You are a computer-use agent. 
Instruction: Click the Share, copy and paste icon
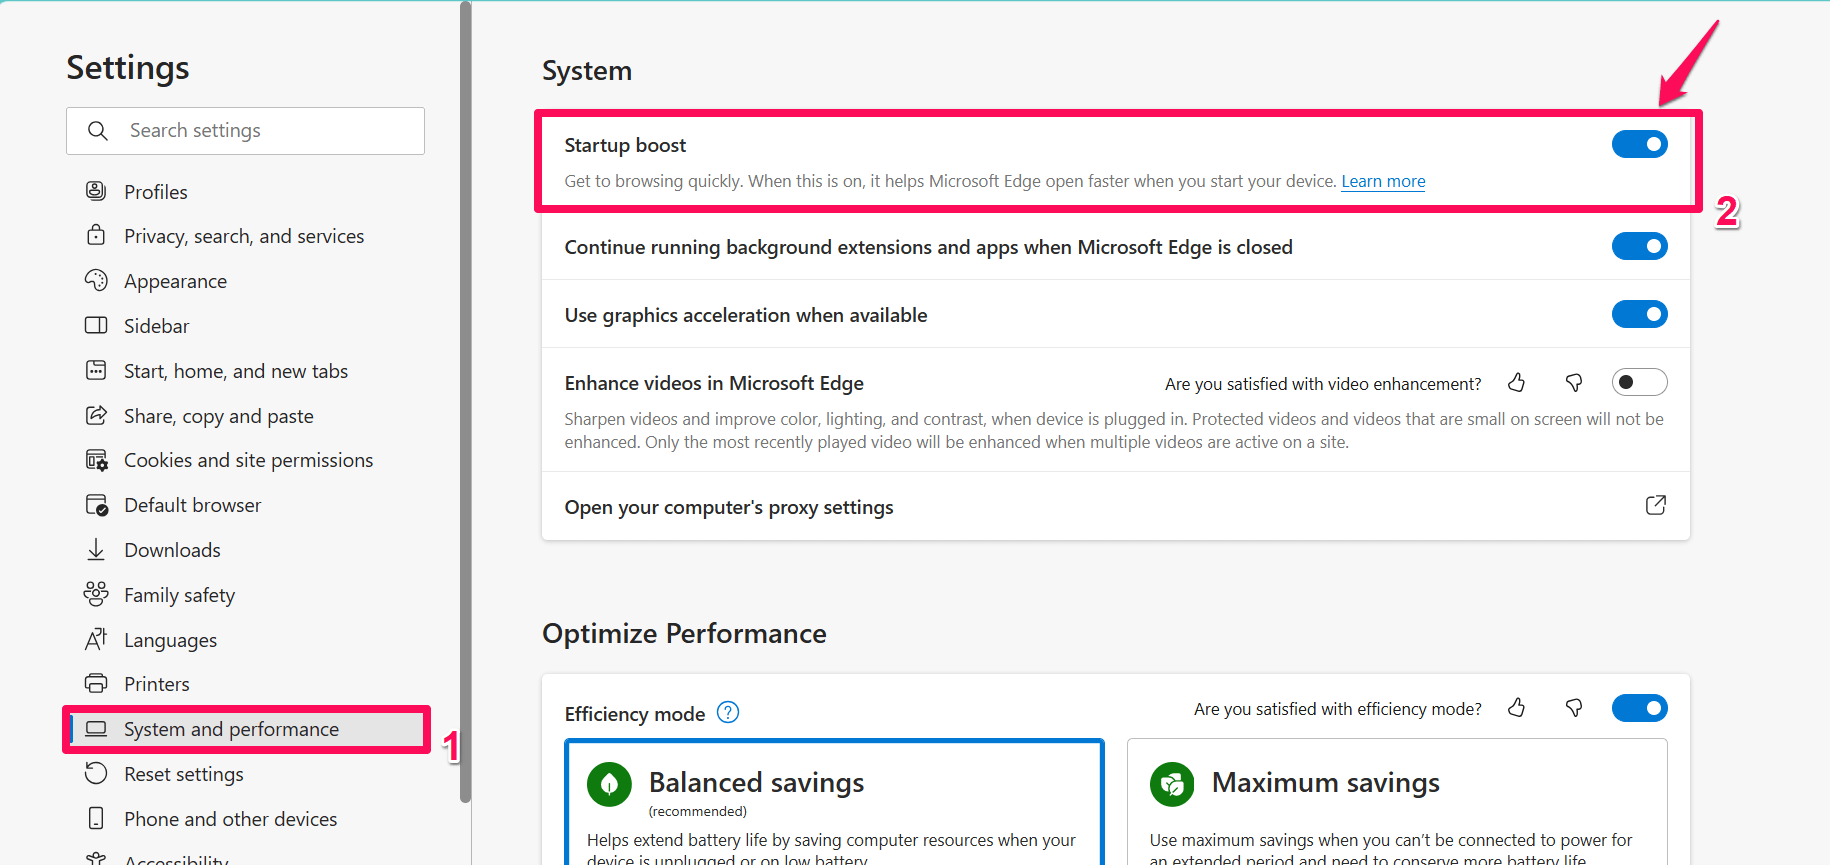(96, 415)
